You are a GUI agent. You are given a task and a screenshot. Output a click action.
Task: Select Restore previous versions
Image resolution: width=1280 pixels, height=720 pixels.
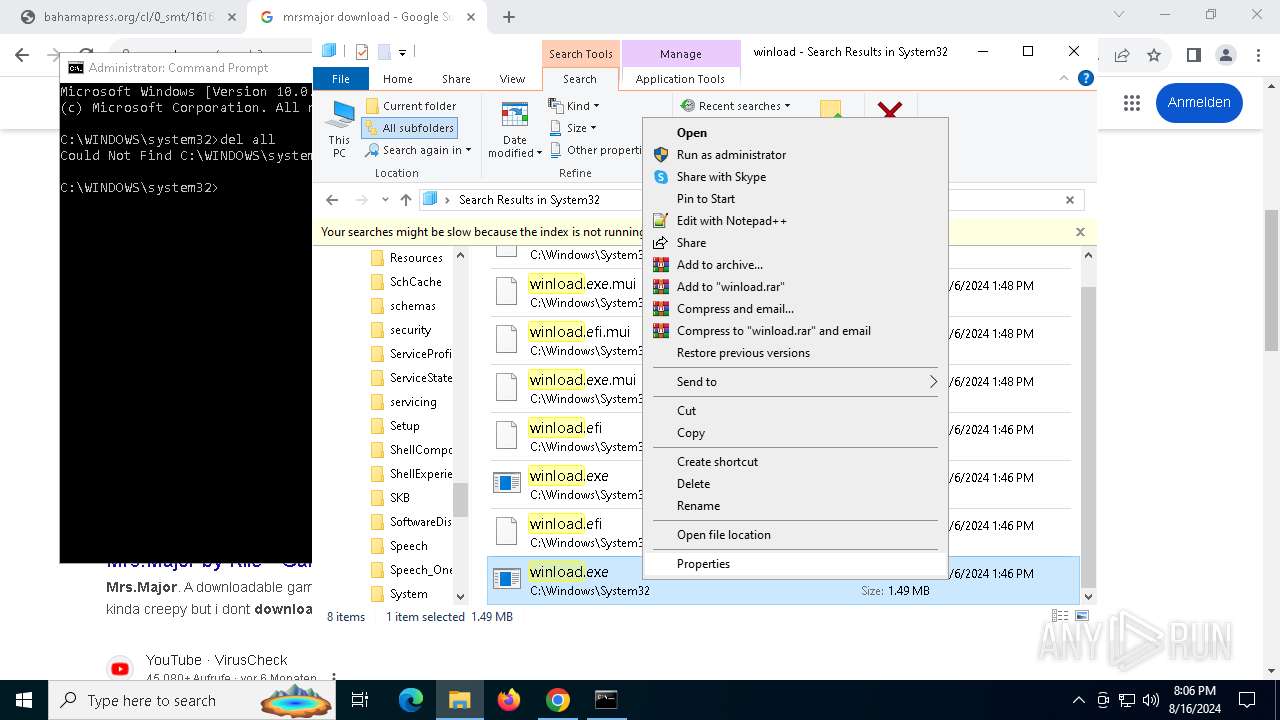click(743, 353)
